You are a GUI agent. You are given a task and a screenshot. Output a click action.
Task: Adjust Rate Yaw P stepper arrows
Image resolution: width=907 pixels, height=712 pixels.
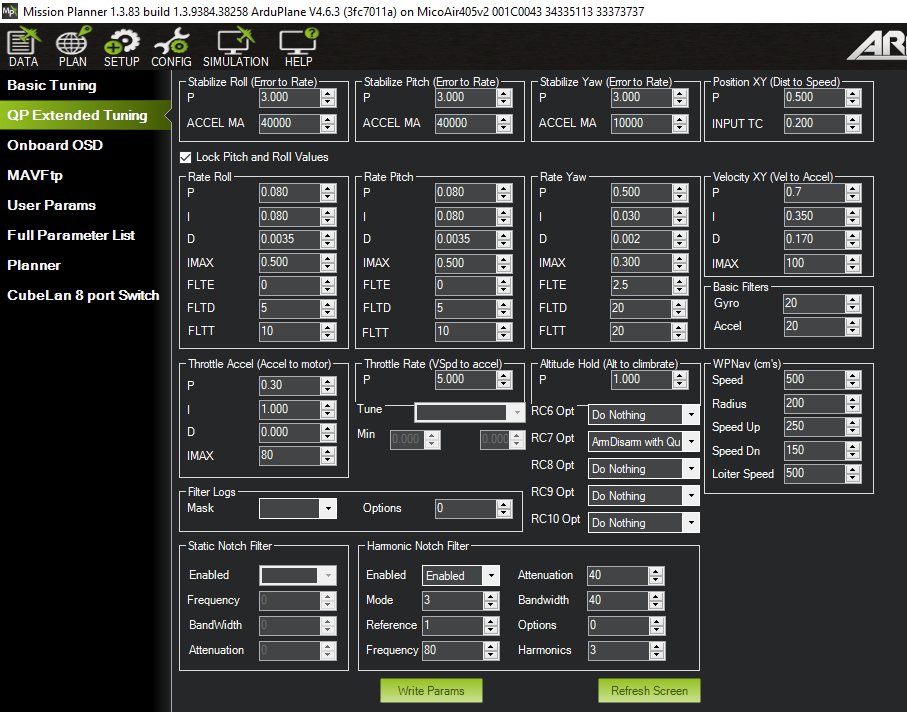(680, 193)
